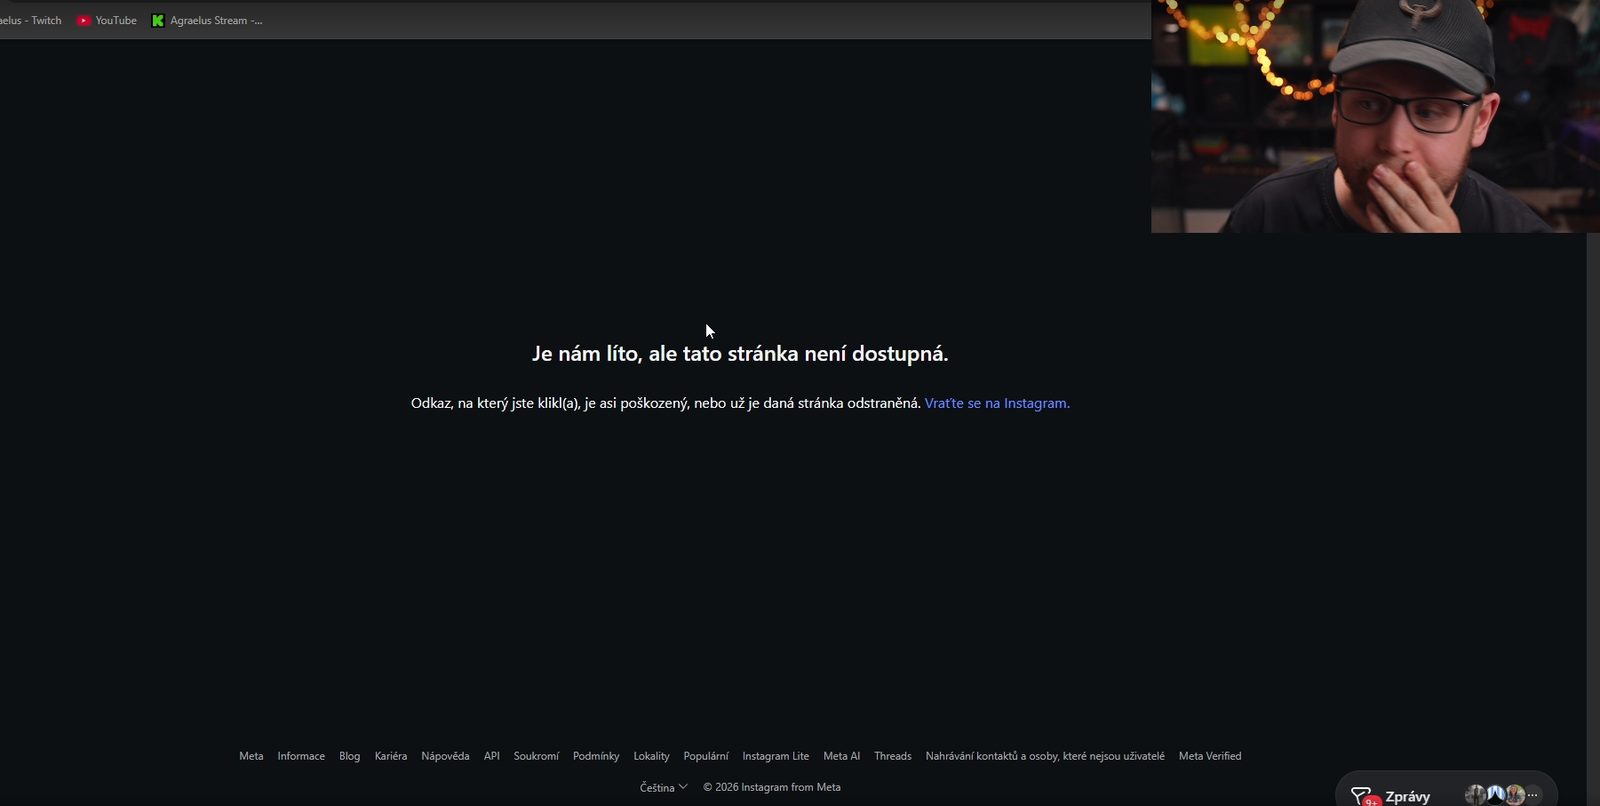Open the first avatar in Zprávy bar
This screenshot has height=806, width=1600.
pyautogui.click(x=1475, y=795)
